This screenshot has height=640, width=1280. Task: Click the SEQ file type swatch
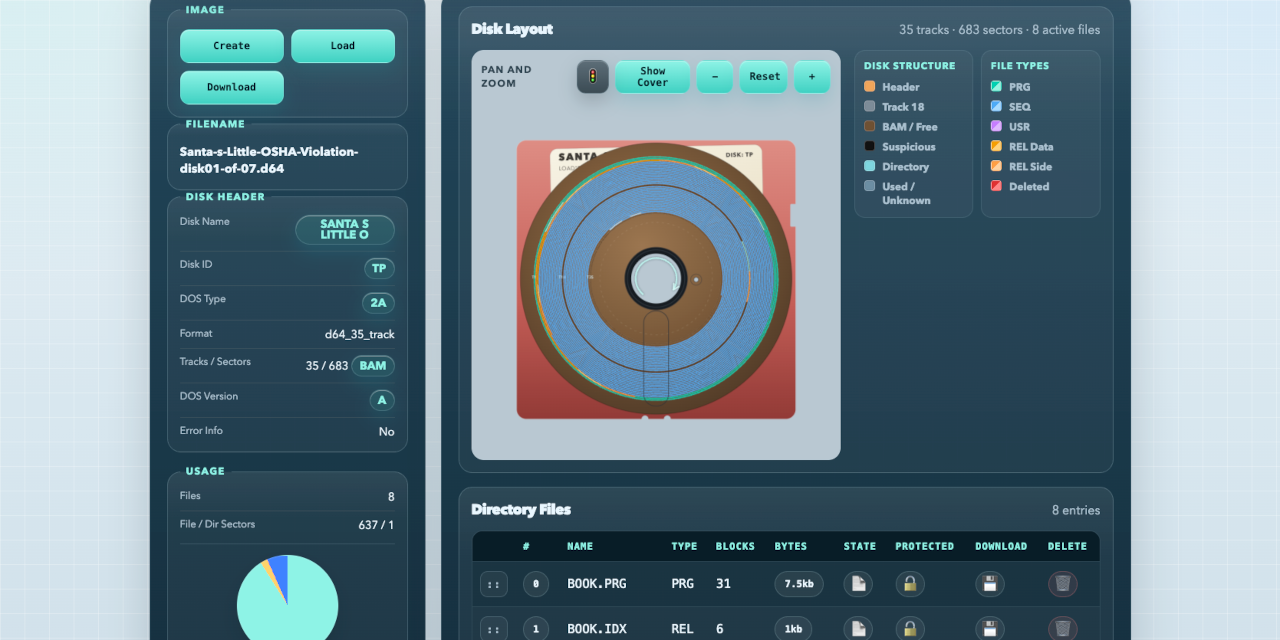(996, 107)
